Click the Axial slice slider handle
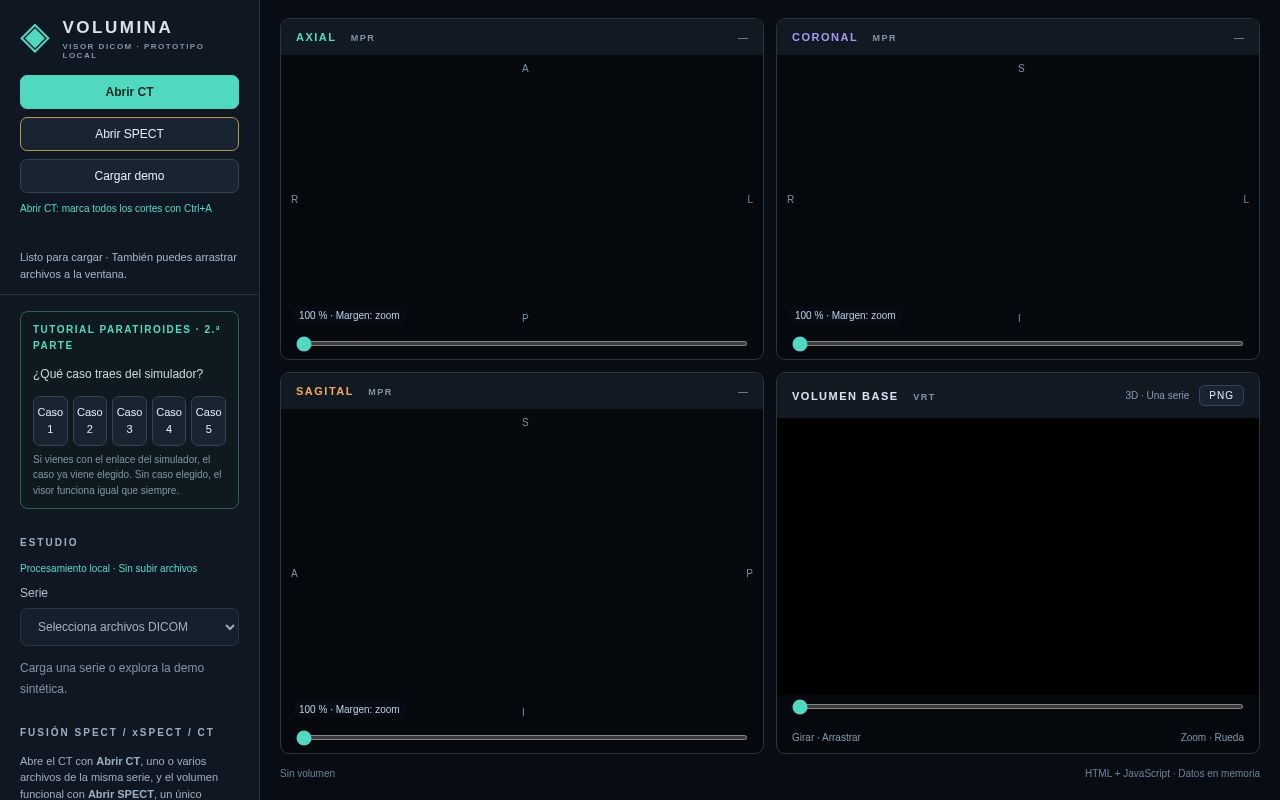Image resolution: width=1280 pixels, height=800 pixels. click(x=304, y=344)
